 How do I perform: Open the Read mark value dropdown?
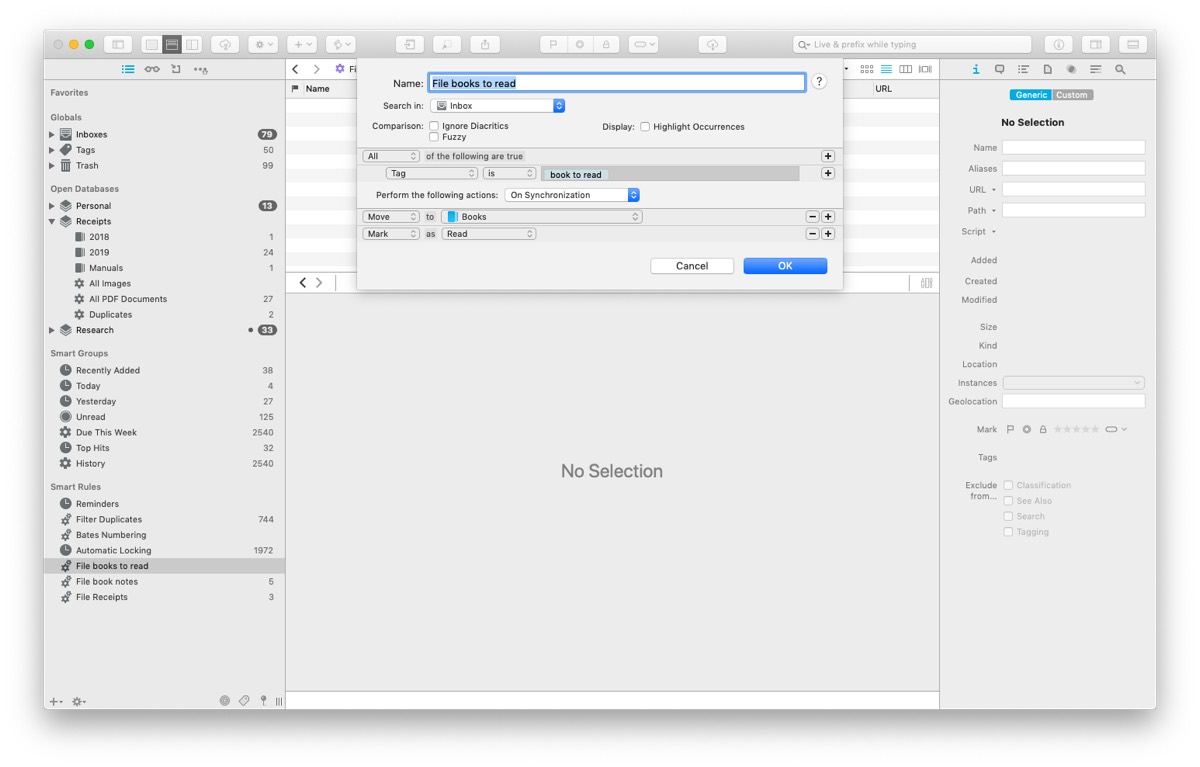tap(489, 234)
